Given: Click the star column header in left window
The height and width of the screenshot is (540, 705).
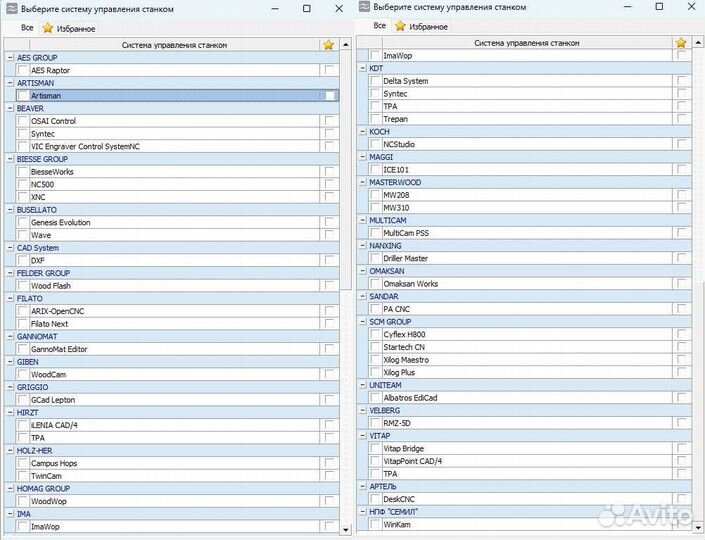Looking at the screenshot, I should coord(329,45).
